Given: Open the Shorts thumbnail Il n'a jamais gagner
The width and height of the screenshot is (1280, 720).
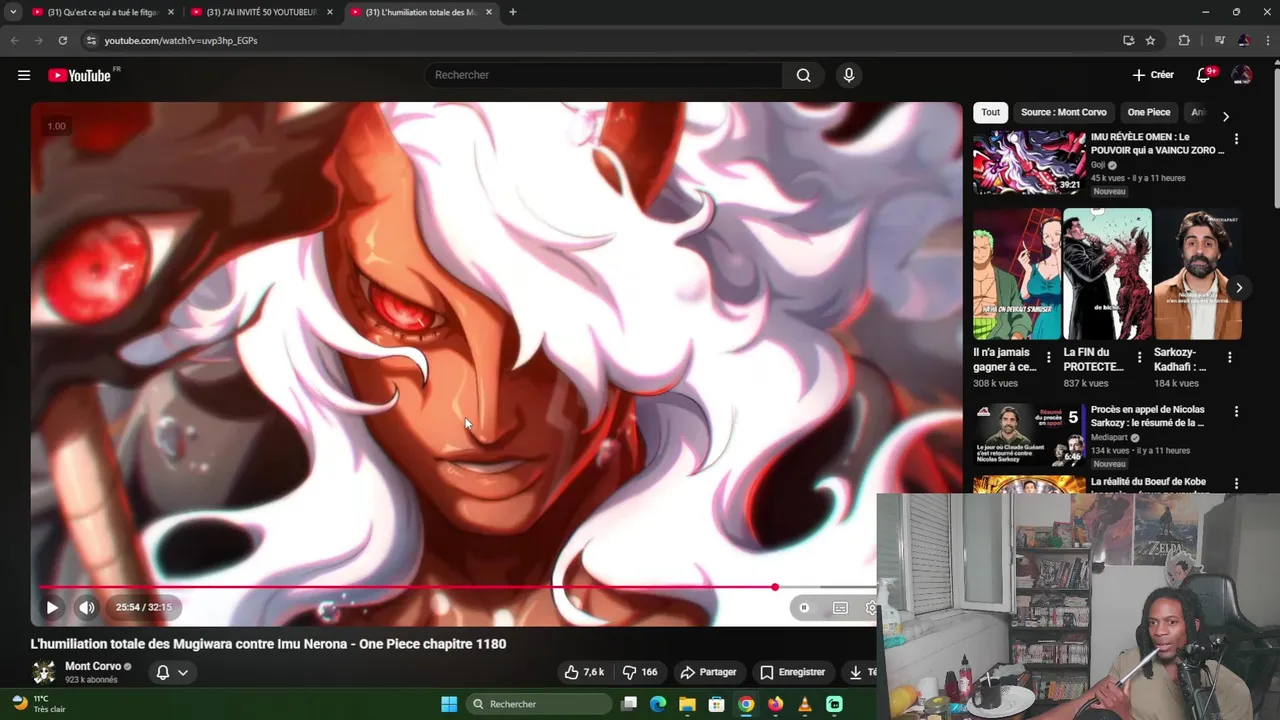Looking at the screenshot, I should [1017, 274].
